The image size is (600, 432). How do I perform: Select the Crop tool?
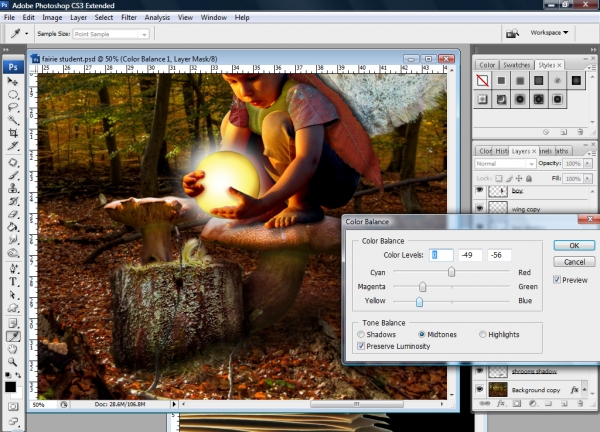tap(13, 133)
